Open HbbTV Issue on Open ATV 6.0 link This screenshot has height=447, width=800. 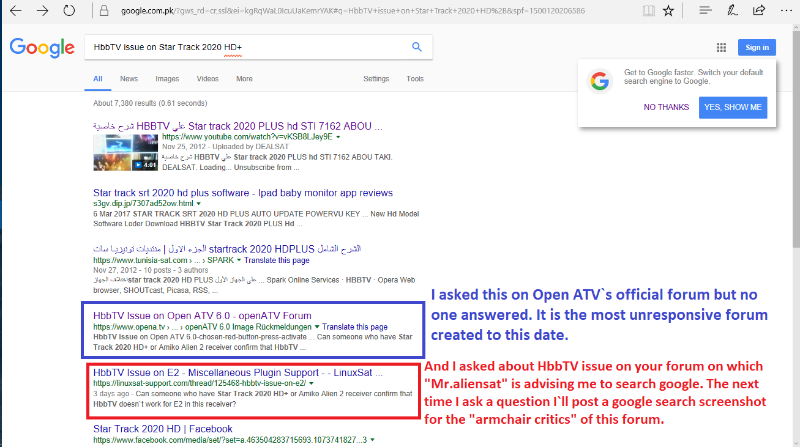(202, 316)
